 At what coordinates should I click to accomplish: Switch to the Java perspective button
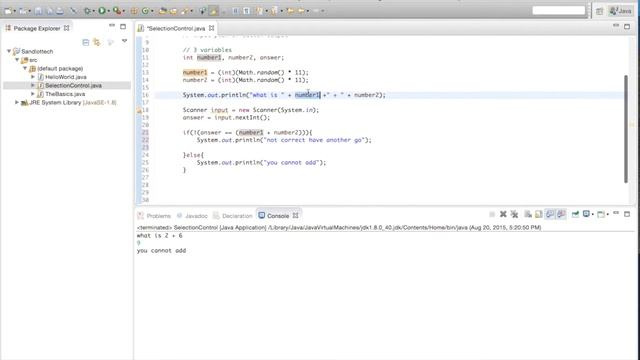(x=620, y=11)
